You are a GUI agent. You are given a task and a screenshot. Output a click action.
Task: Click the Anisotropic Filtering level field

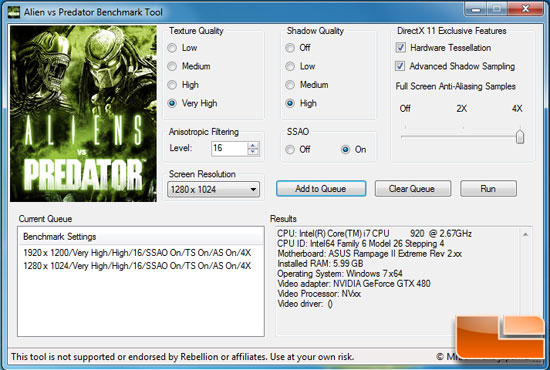pos(229,148)
